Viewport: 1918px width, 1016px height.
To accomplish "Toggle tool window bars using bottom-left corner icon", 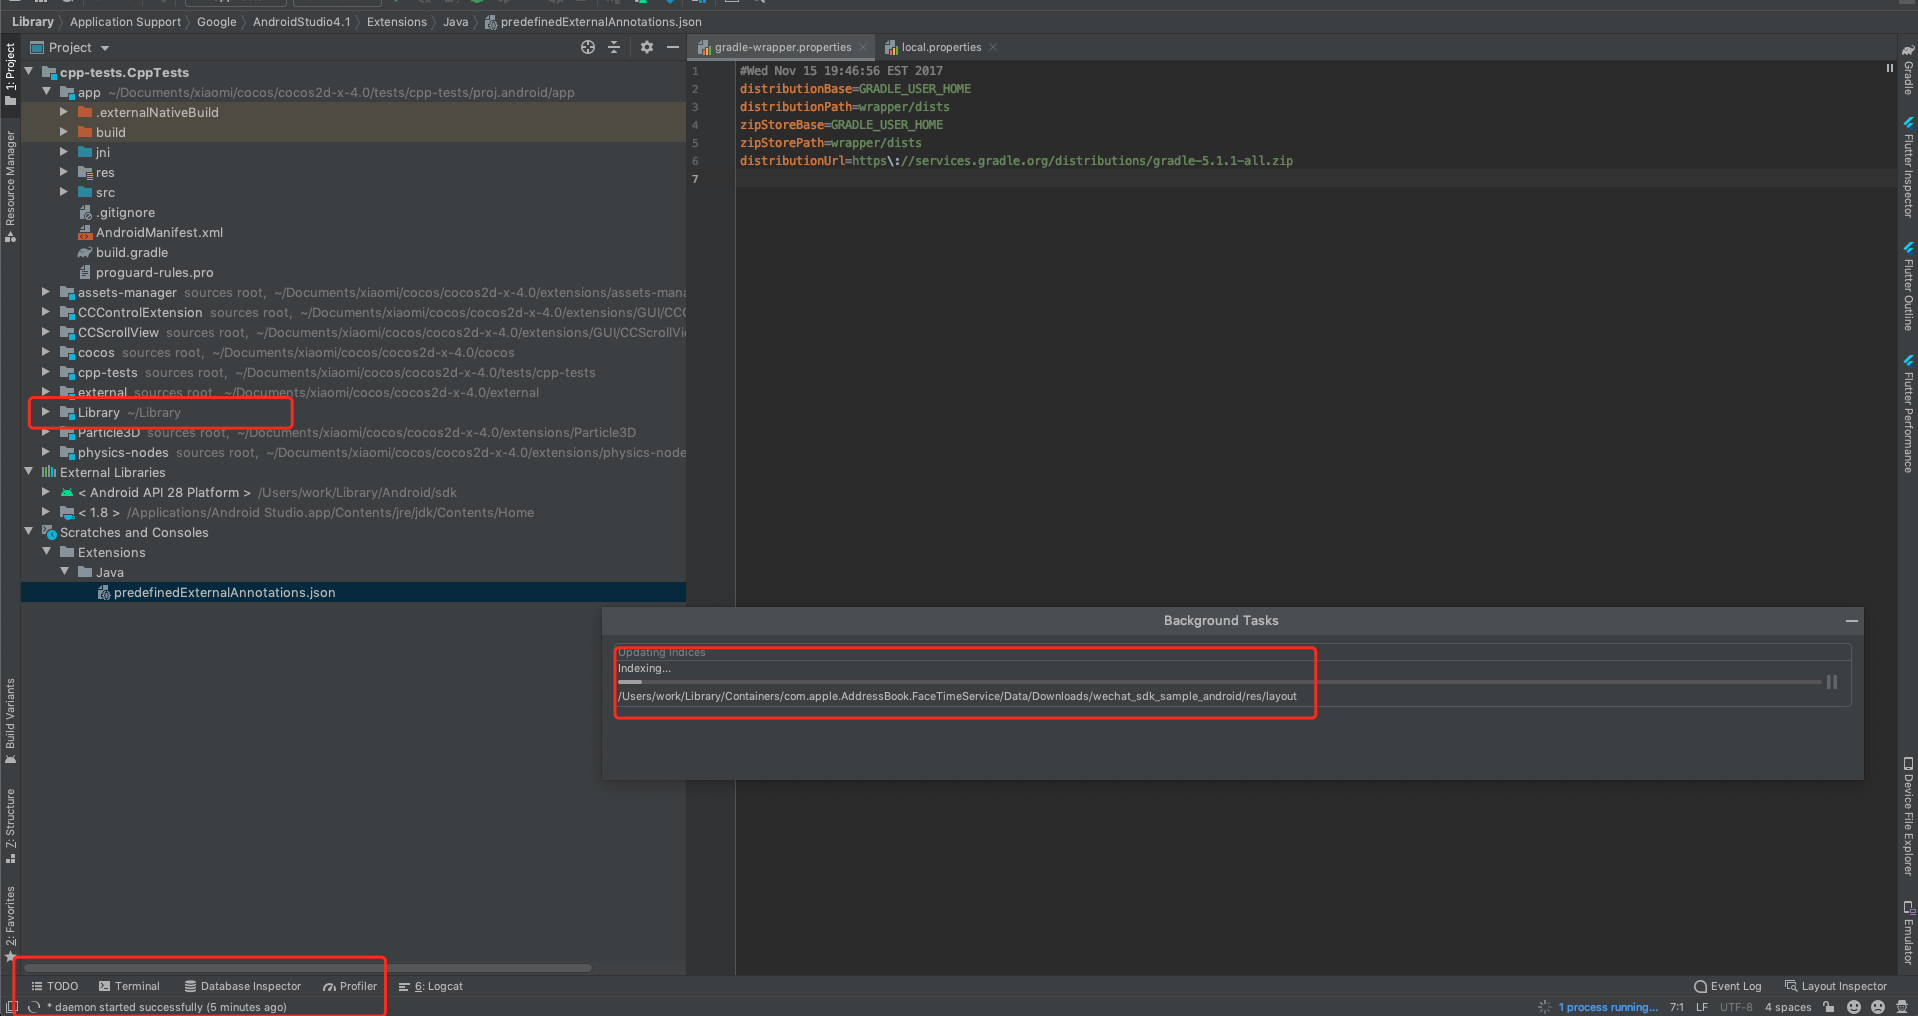I will coord(12,1007).
